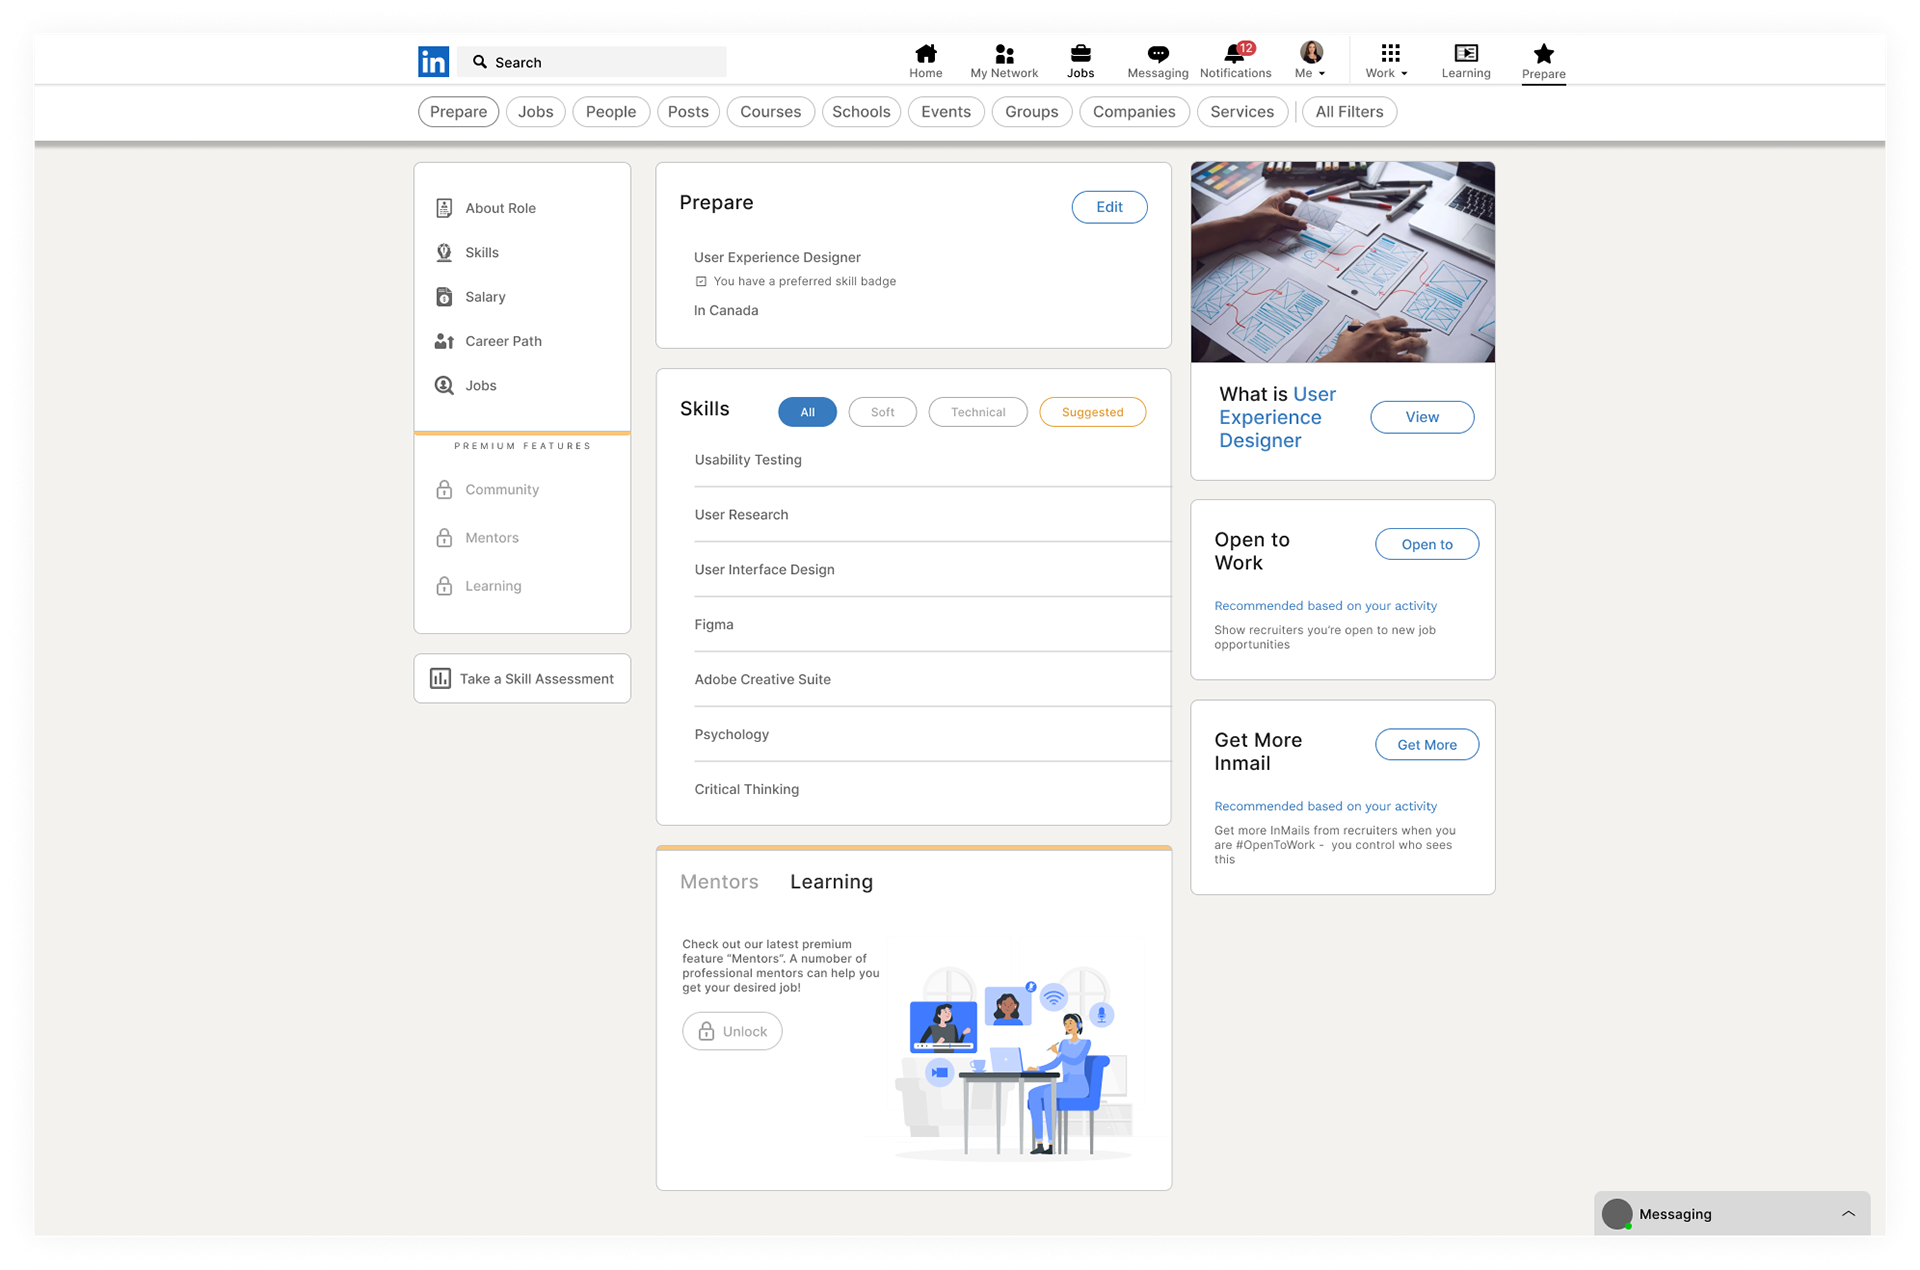Click the LinkedIn logo icon
The image size is (1920, 1270).
pos(433,62)
